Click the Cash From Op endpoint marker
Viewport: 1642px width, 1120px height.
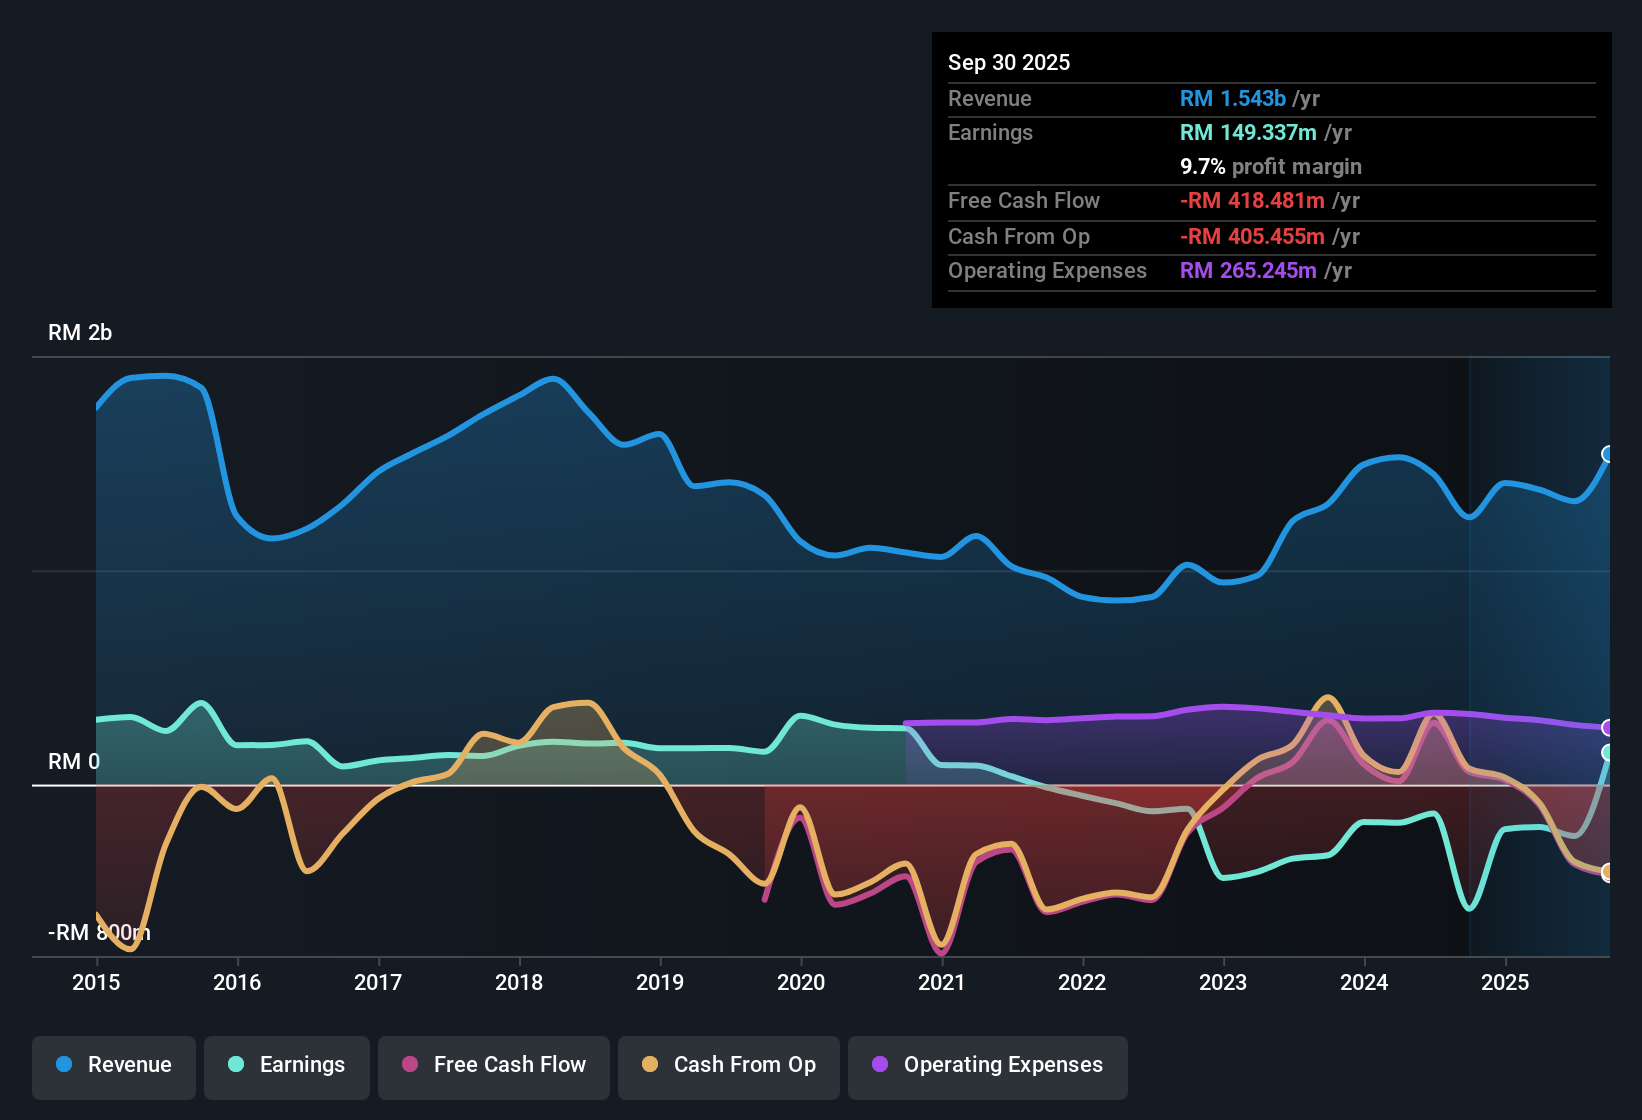tap(1608, 872)
